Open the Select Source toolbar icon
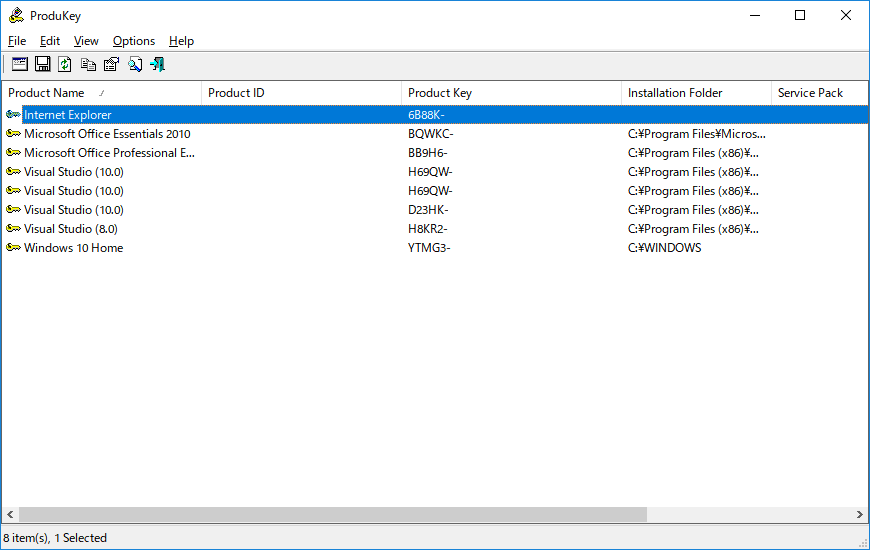This screenshot has width=870, height=550. tap(20, 64)
